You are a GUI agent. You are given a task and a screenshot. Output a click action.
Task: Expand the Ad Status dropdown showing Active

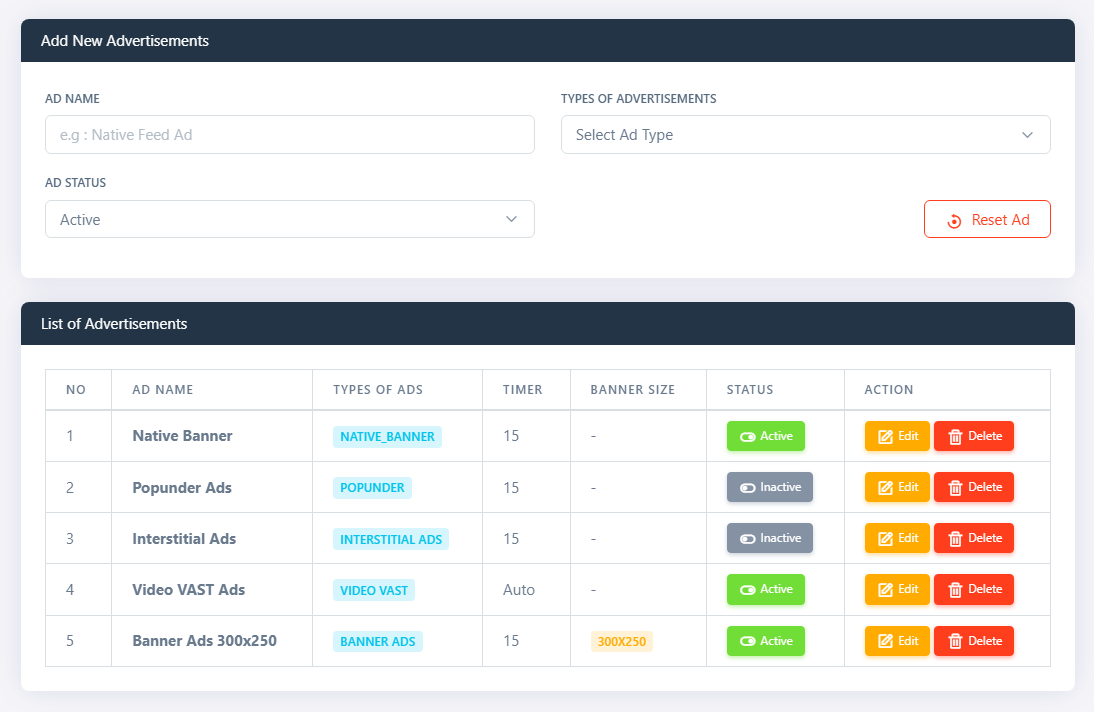(x=290, y=219)
